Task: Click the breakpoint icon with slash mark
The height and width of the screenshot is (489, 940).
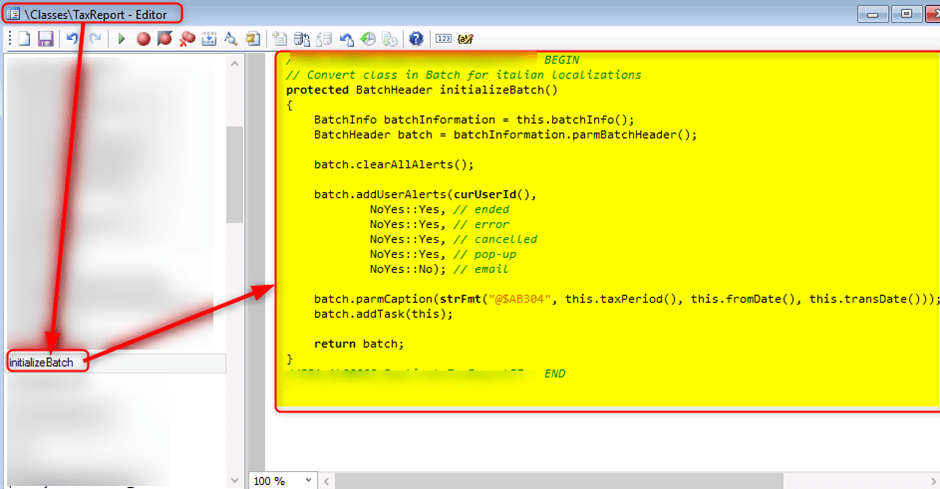Action: tap(165, 39)
